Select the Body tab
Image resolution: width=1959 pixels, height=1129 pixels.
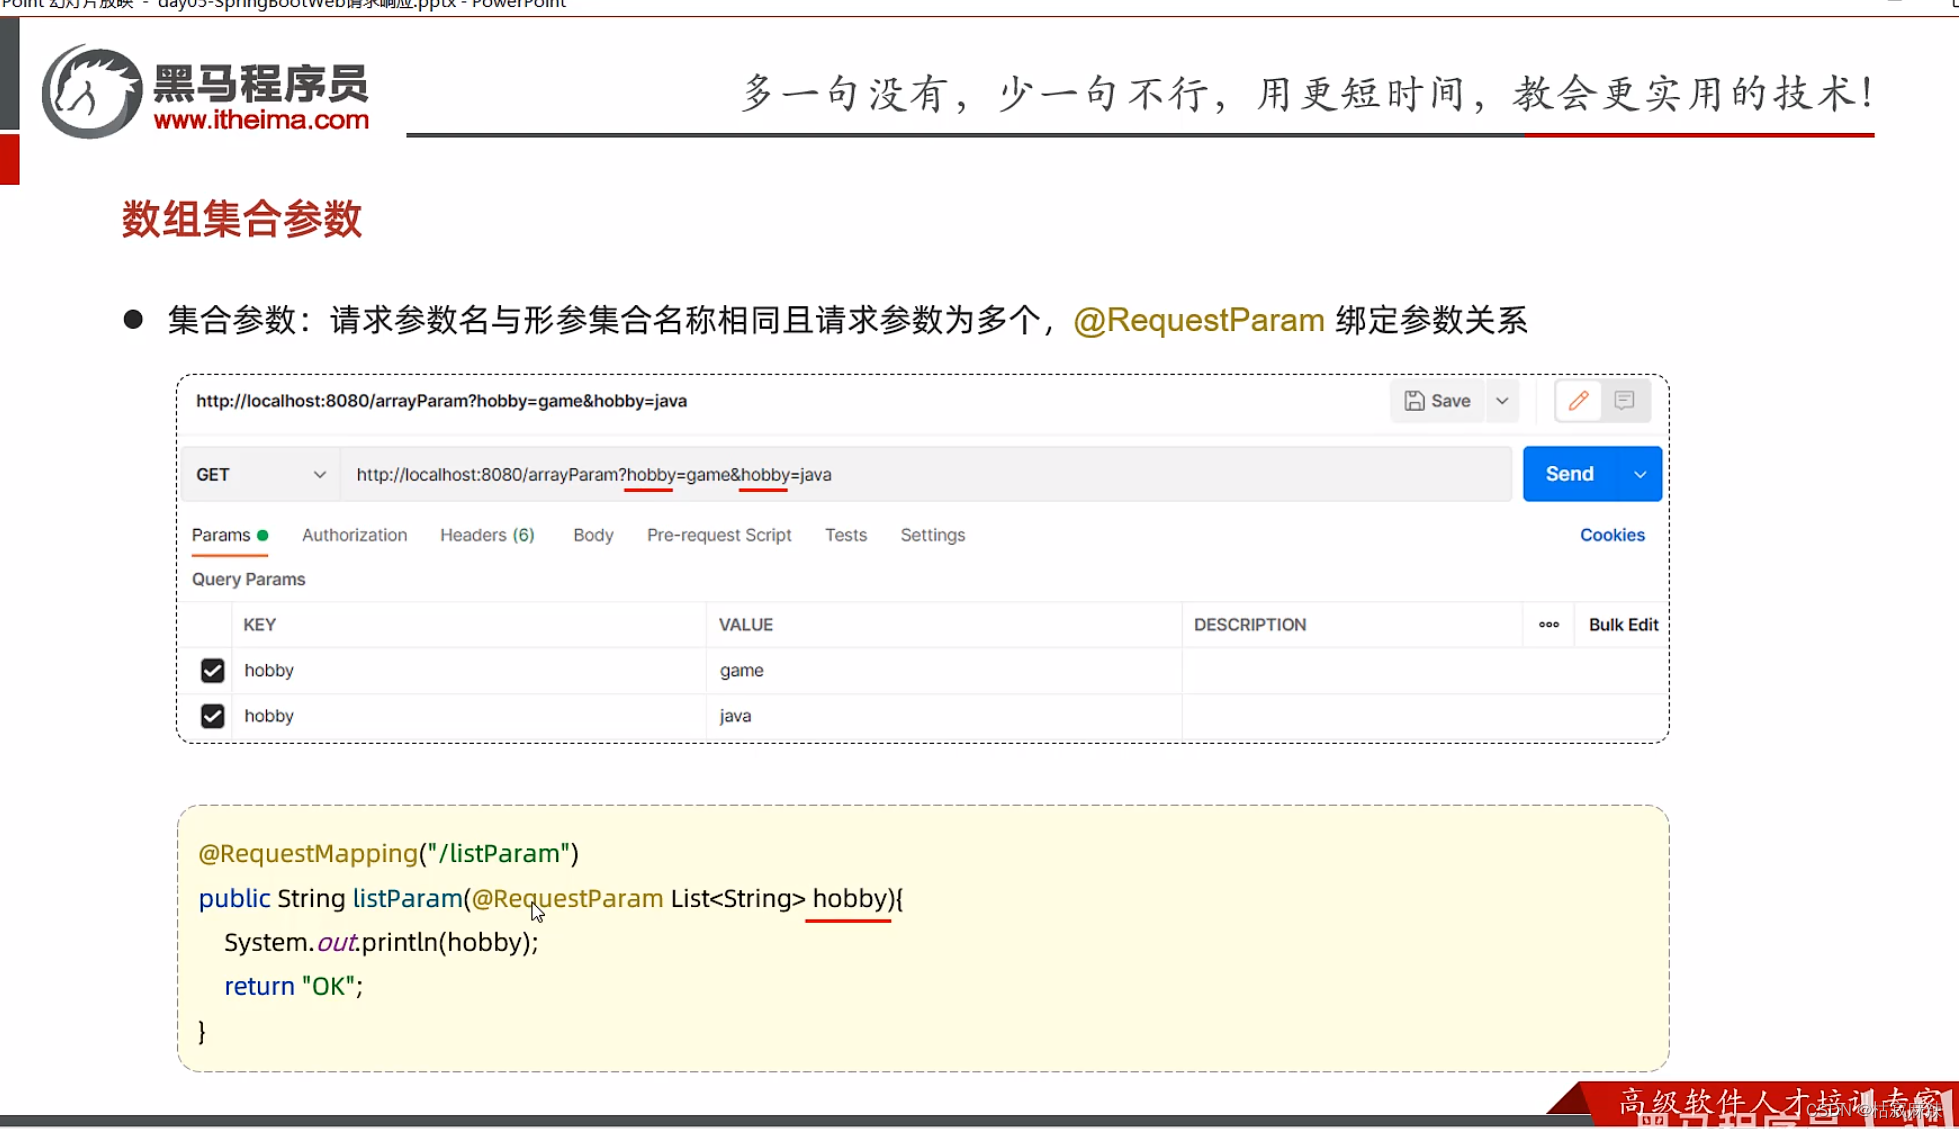[x=592, y=535]
